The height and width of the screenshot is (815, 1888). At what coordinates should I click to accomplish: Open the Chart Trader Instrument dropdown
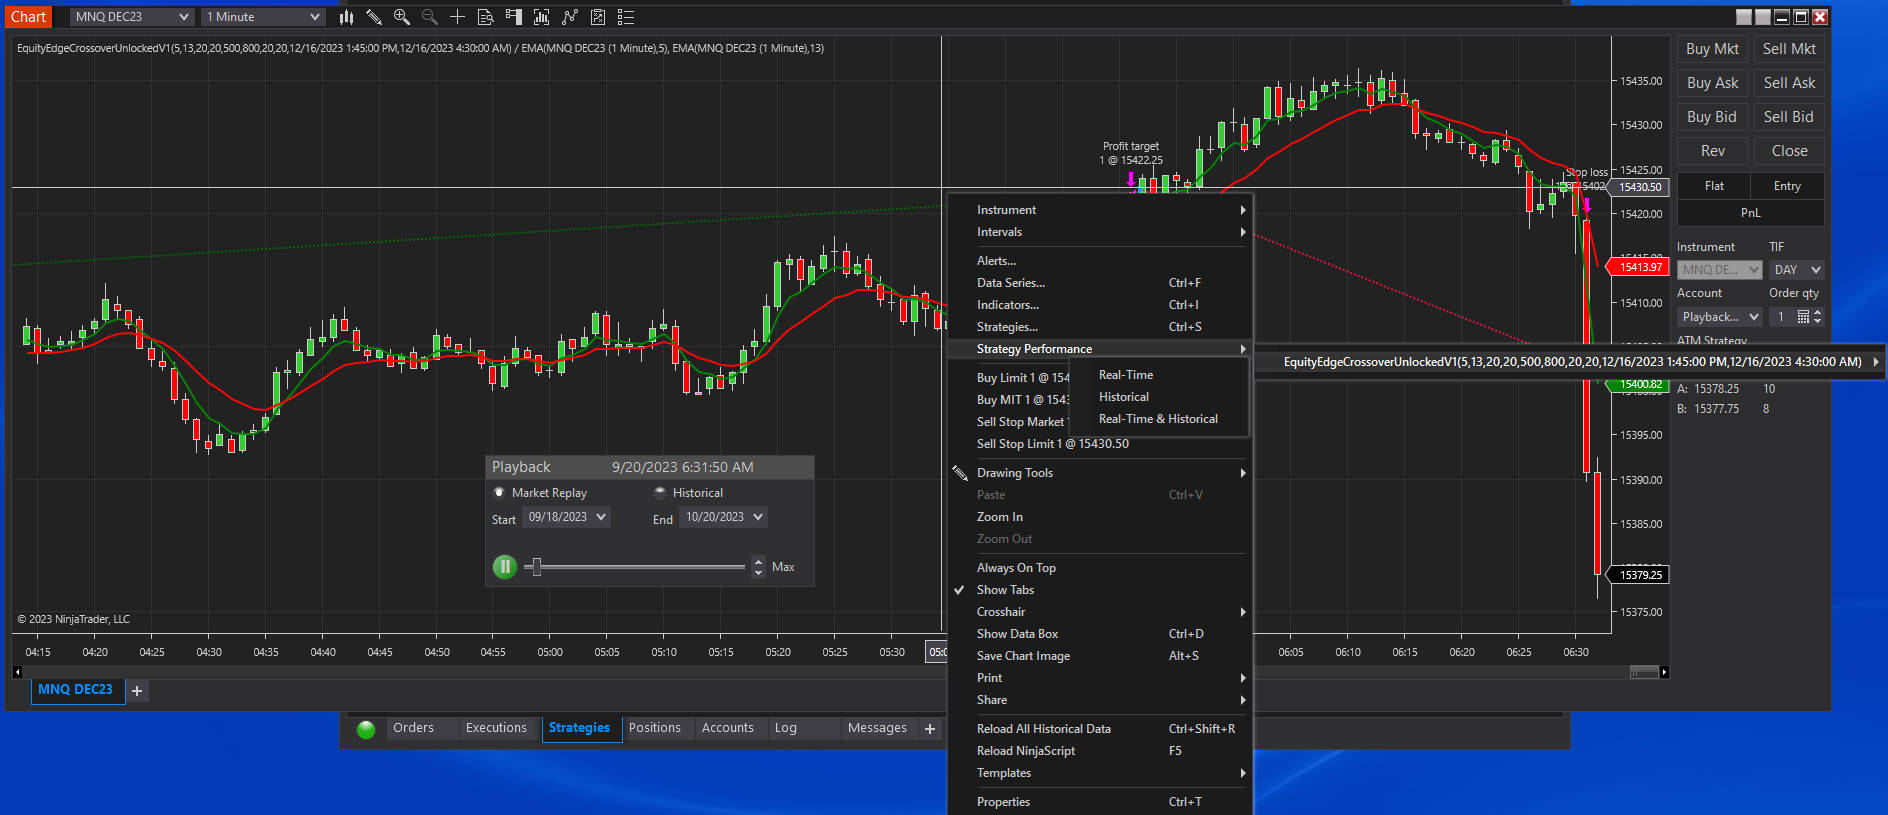1720,270
